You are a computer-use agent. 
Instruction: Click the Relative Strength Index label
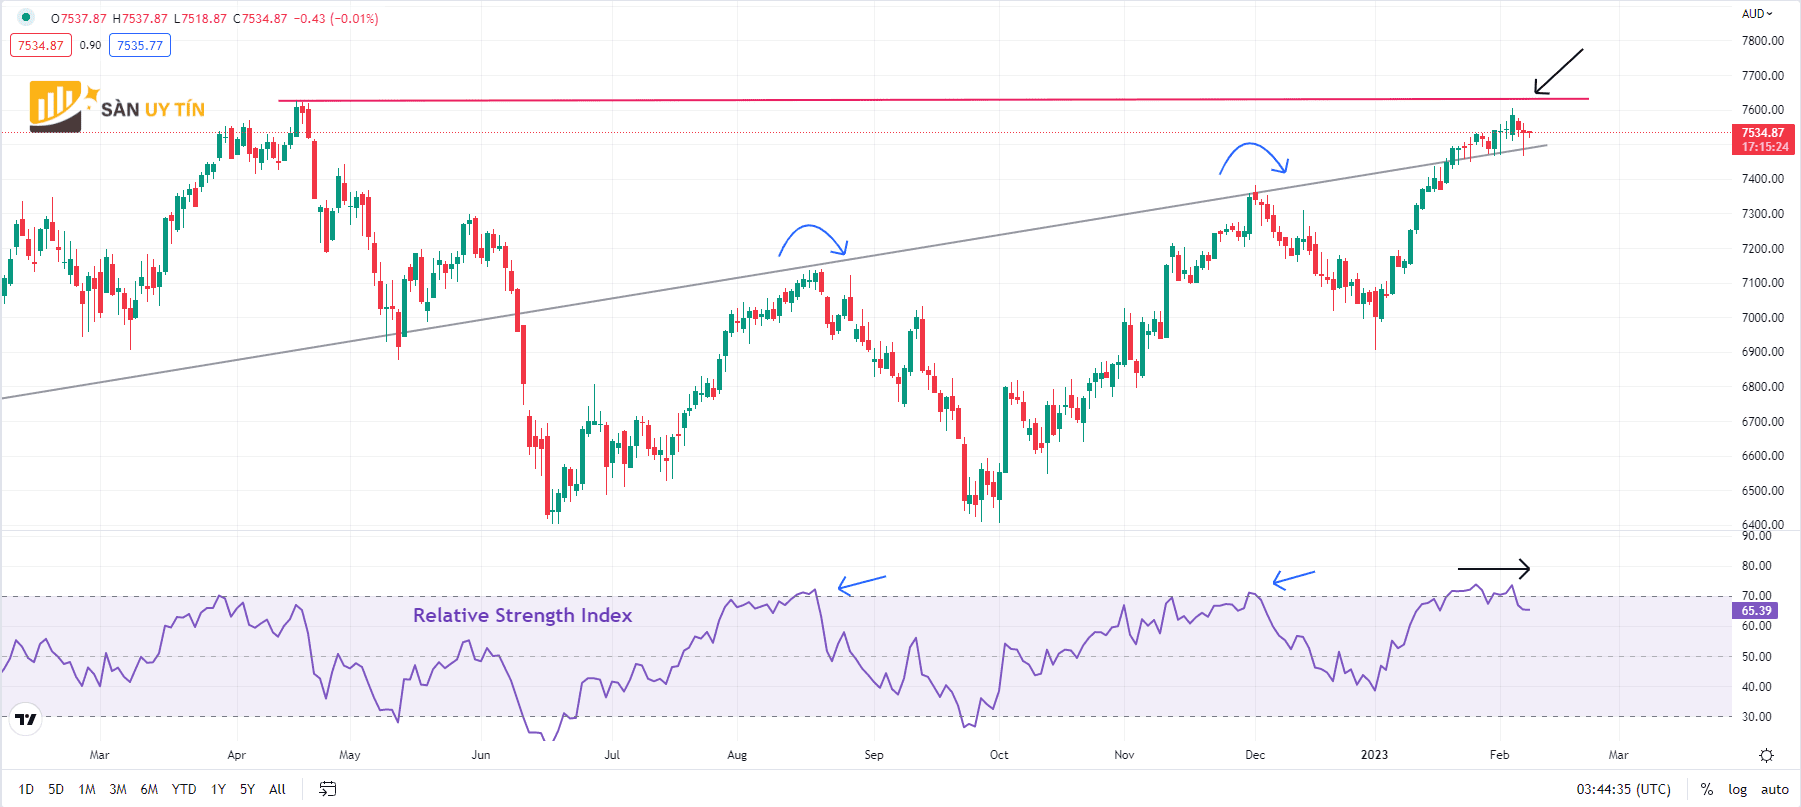tap(522, 615)
